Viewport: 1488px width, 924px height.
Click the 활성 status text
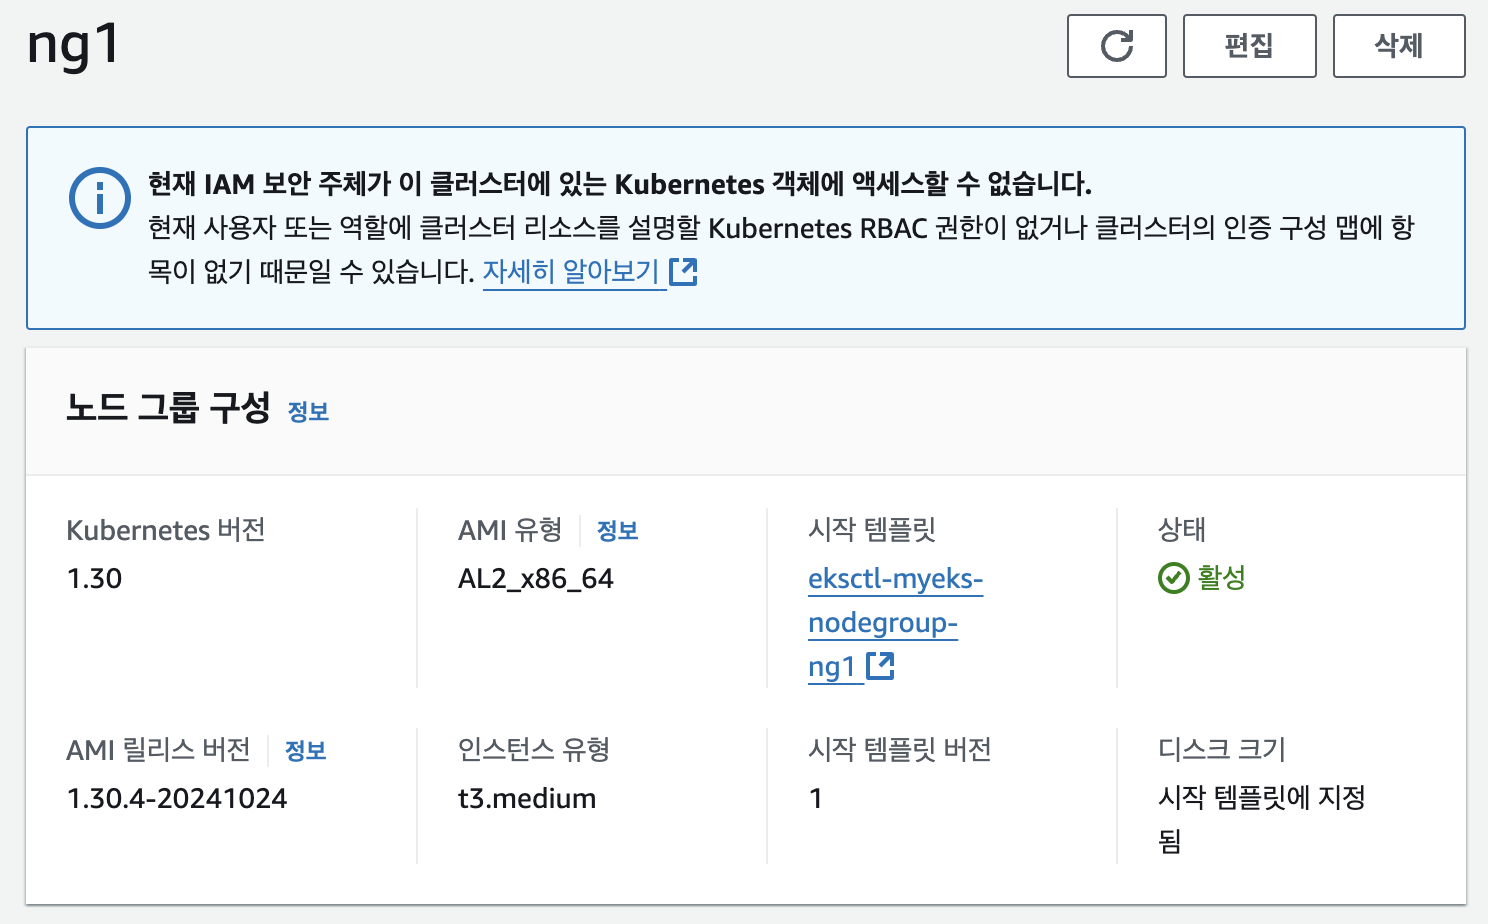[1221, 578]
